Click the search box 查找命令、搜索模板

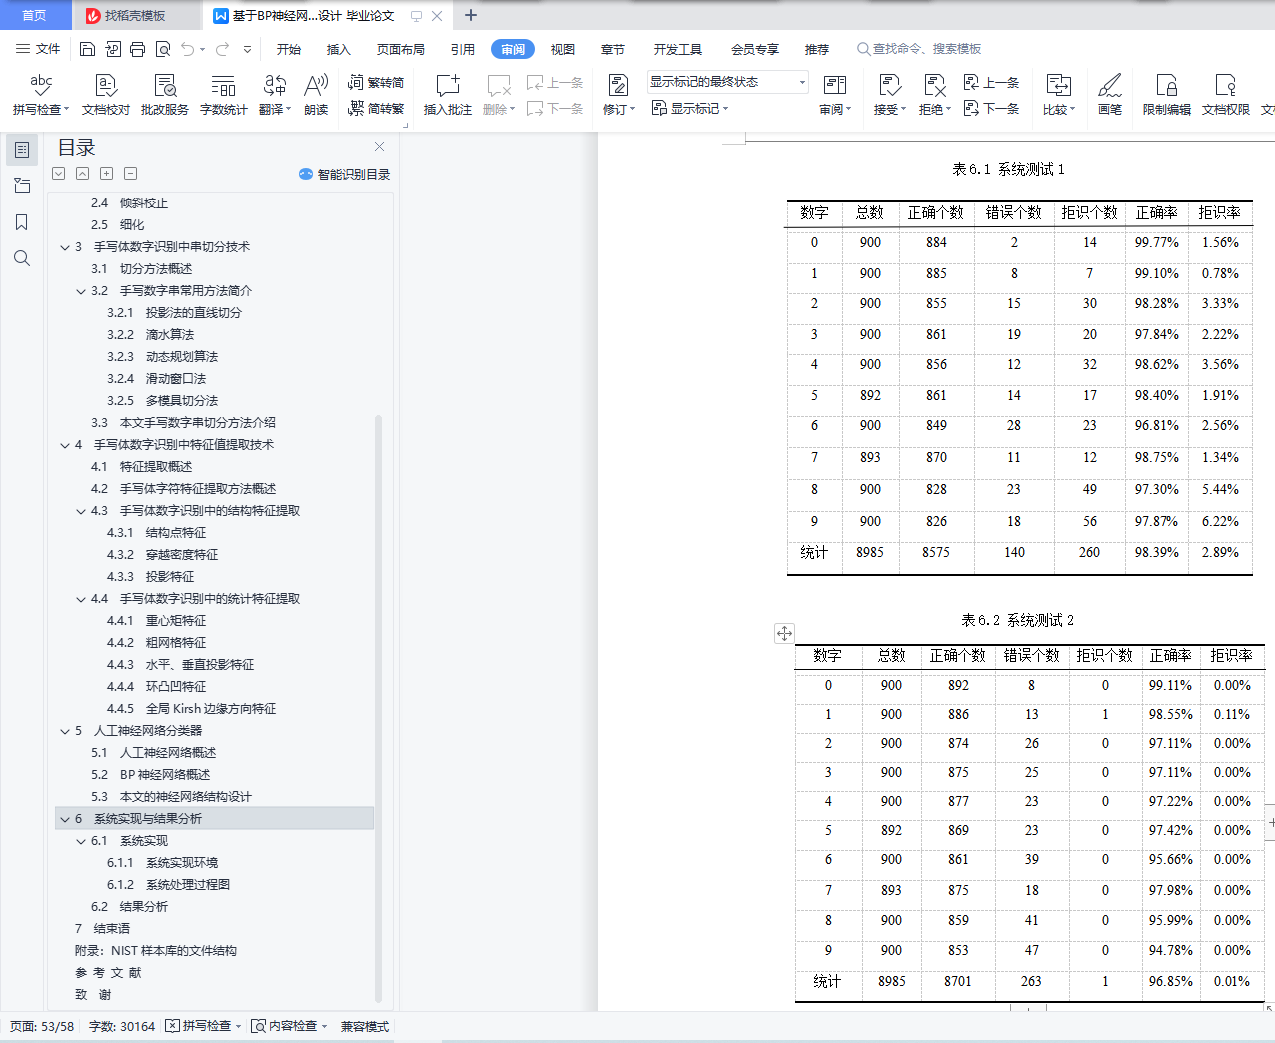[919, 49]
